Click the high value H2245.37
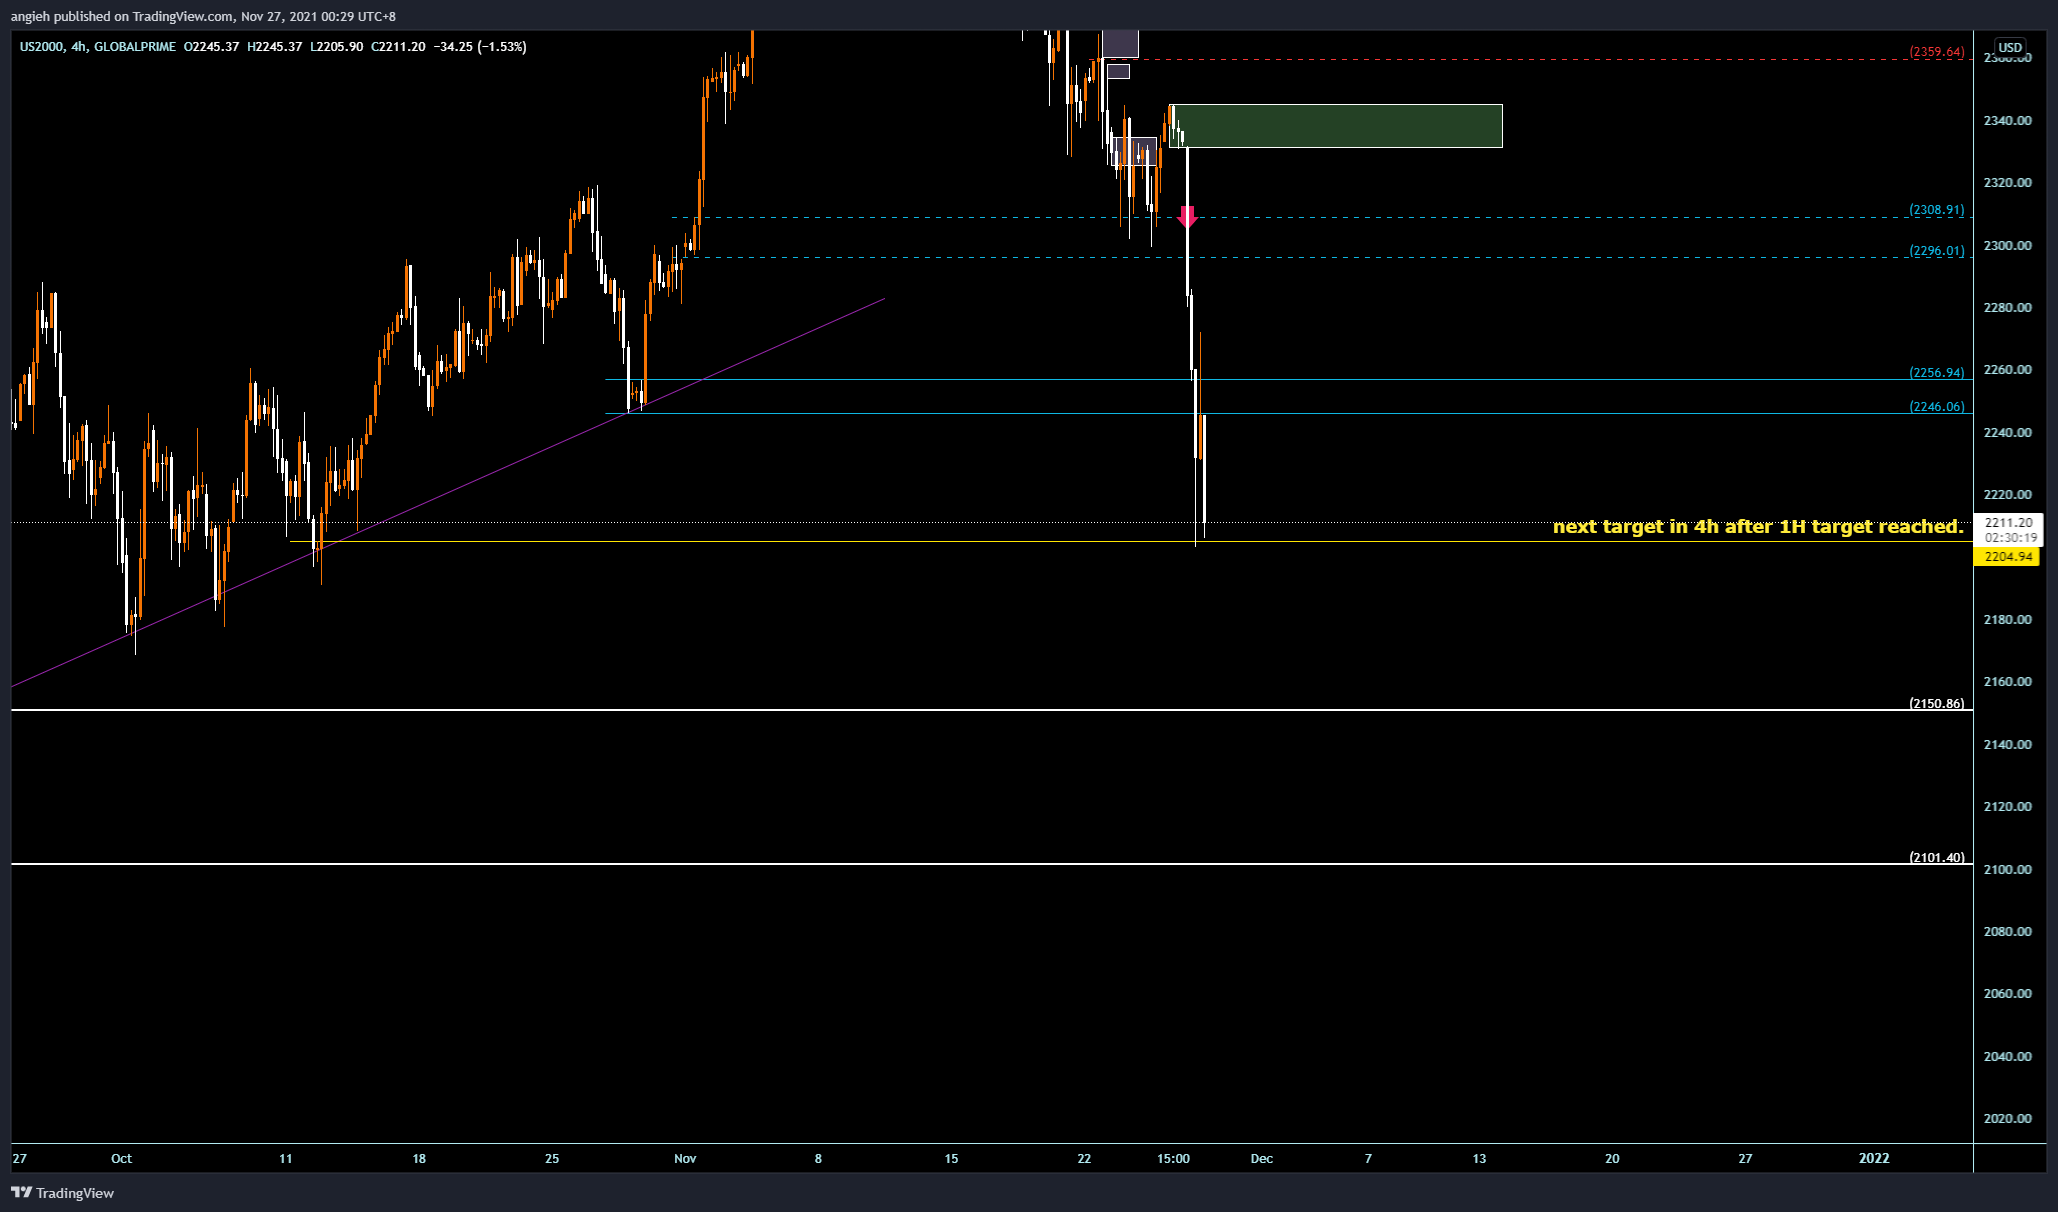2058x1212 pixels. point(275,47)
